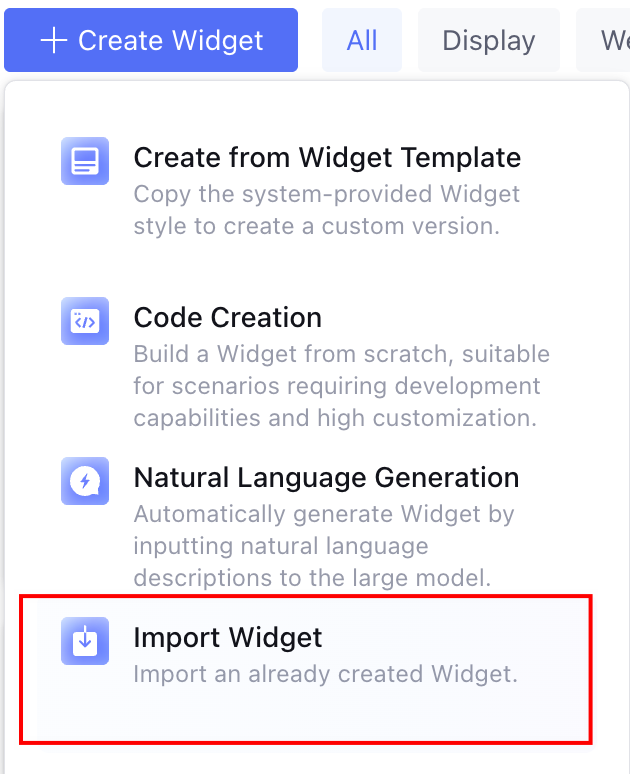Image resolution: width=630 pixels, height=774 pixels.
Task: Click "Import an already created Widget" description
Action: pyautogui.click(x=326, y=674)
